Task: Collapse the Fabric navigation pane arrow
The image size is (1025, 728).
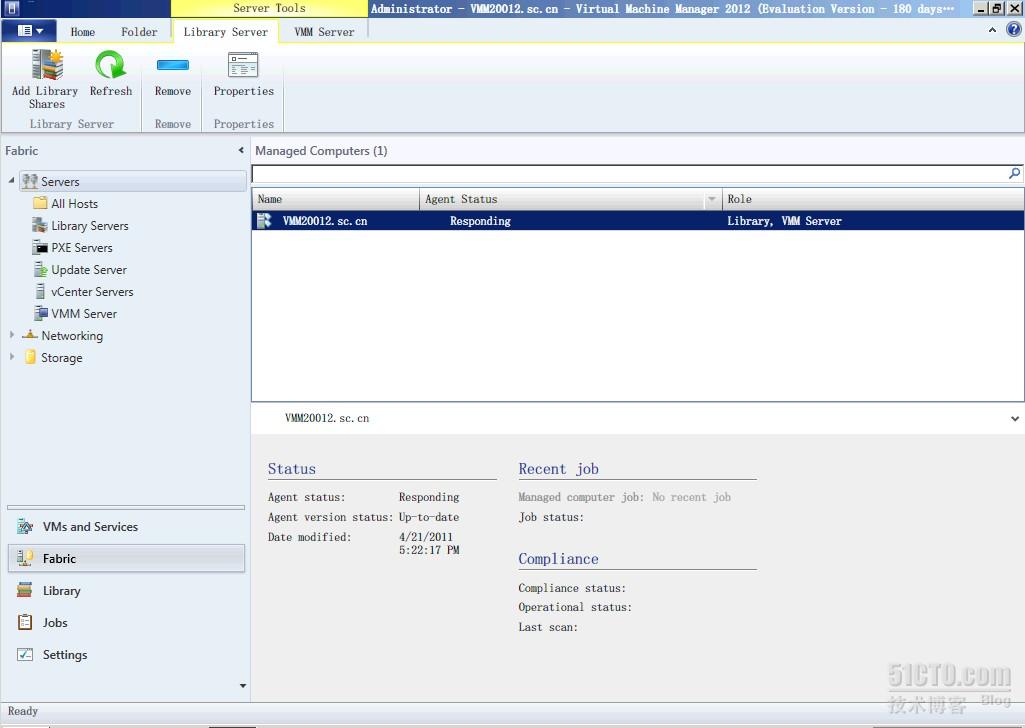Action: [241, 150]
